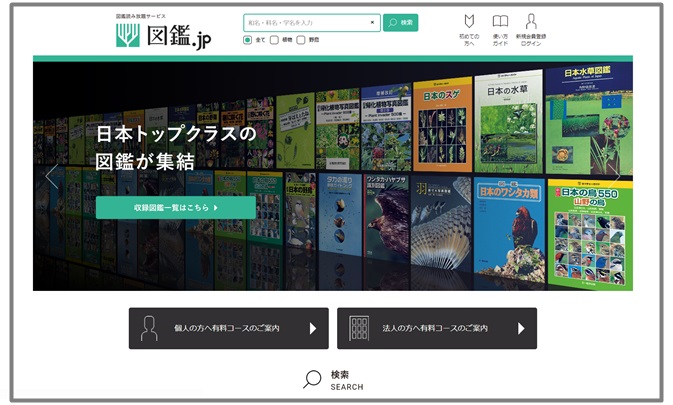
Task: Click the 検索 SEARCH section heading
Action: pos(347,380)
